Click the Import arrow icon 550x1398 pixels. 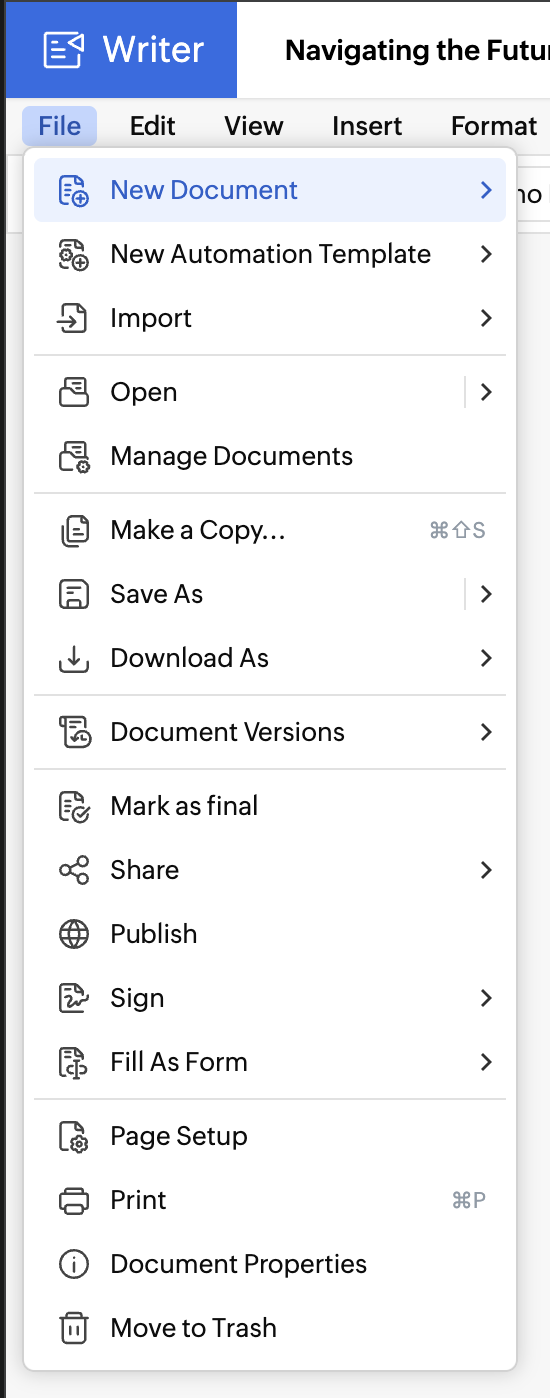tap(74, 318)
